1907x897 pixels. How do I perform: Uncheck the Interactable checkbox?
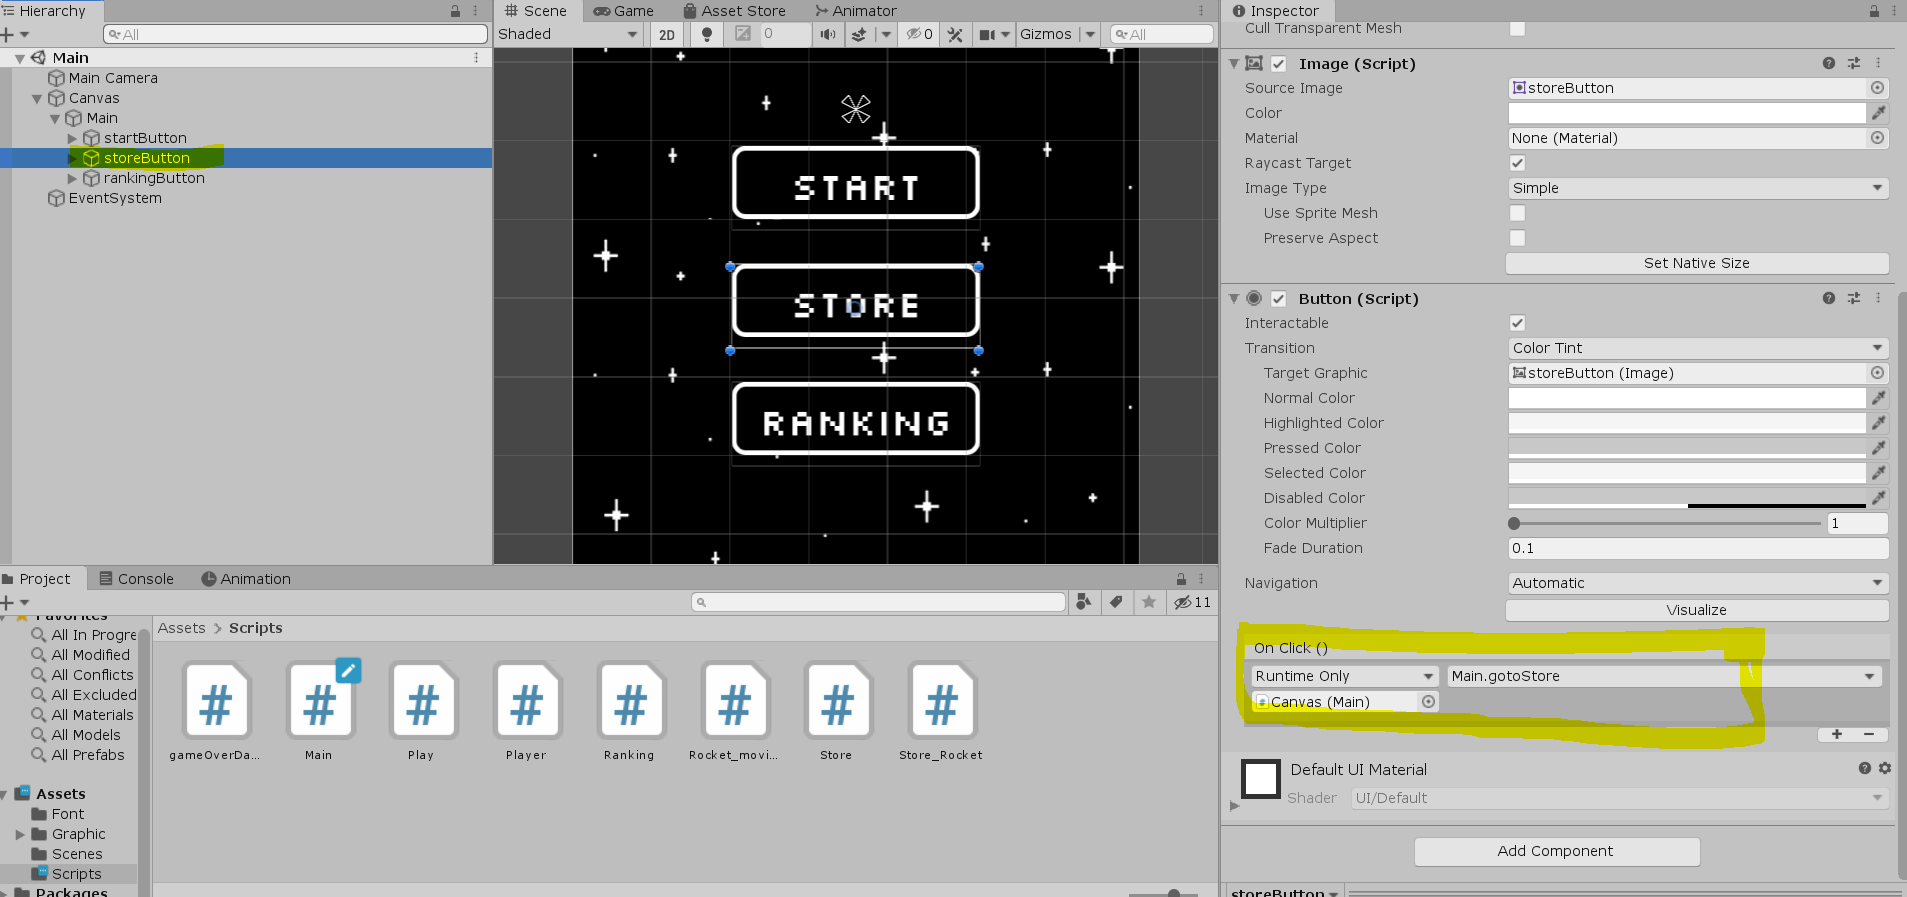click(x=1517, y=323)
